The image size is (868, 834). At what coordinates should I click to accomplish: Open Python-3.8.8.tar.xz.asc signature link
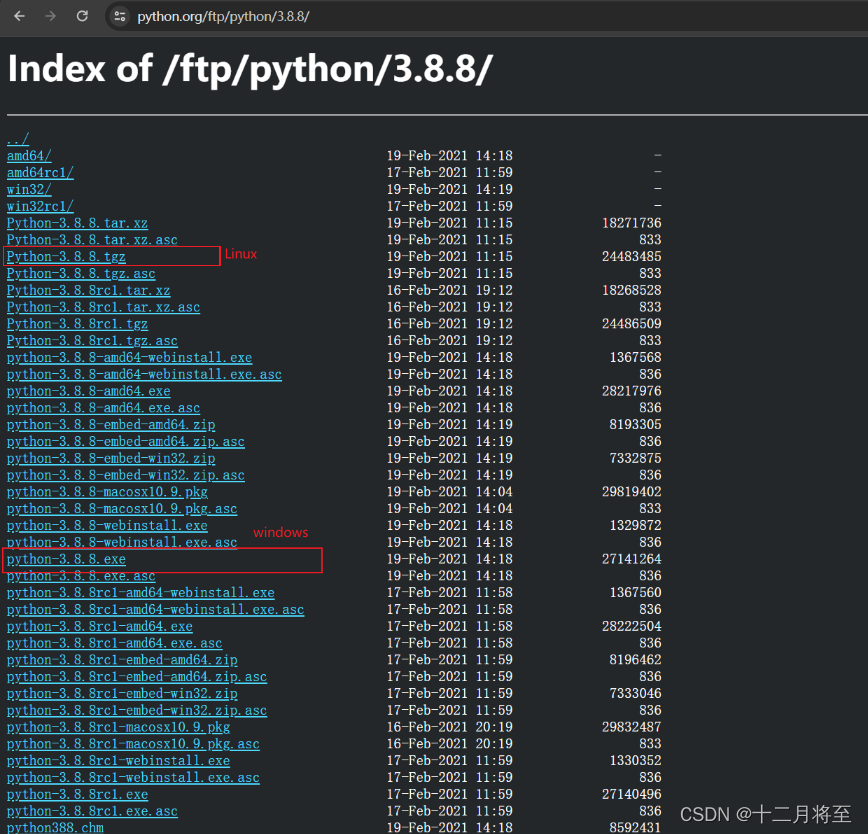point(92,240)
